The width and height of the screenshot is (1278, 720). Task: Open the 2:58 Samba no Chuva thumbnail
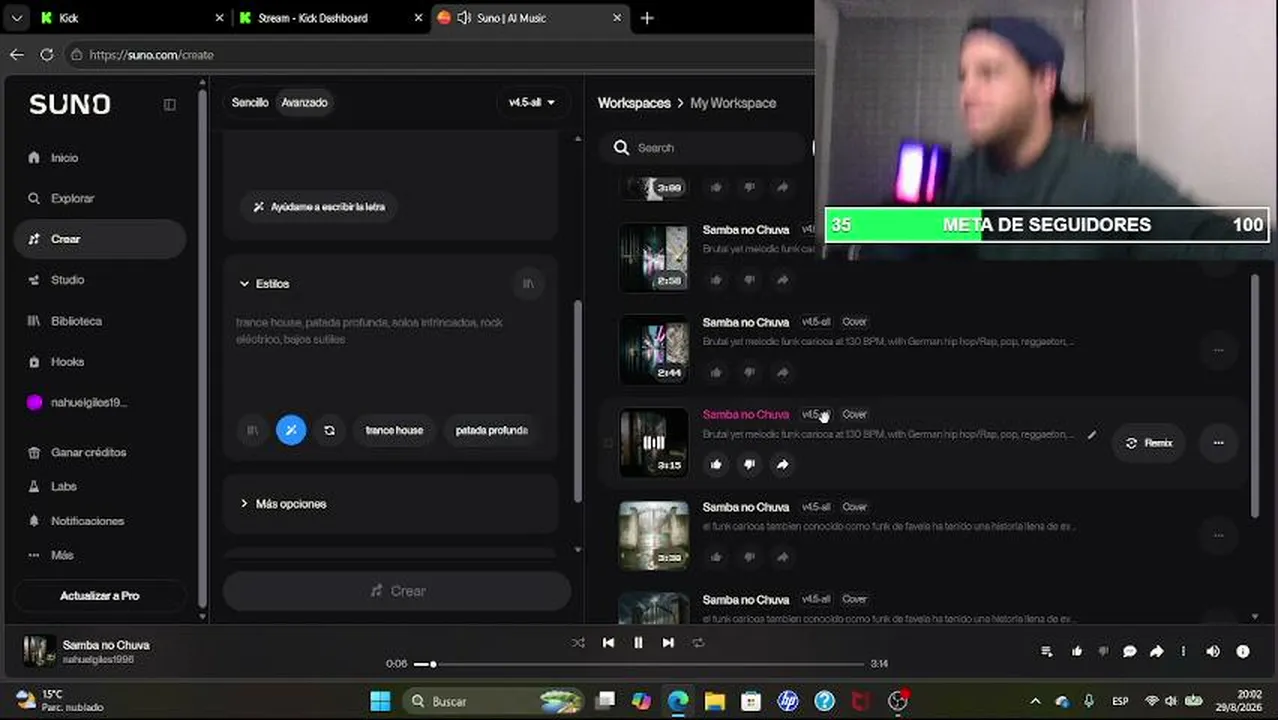(x=654, y=258)
